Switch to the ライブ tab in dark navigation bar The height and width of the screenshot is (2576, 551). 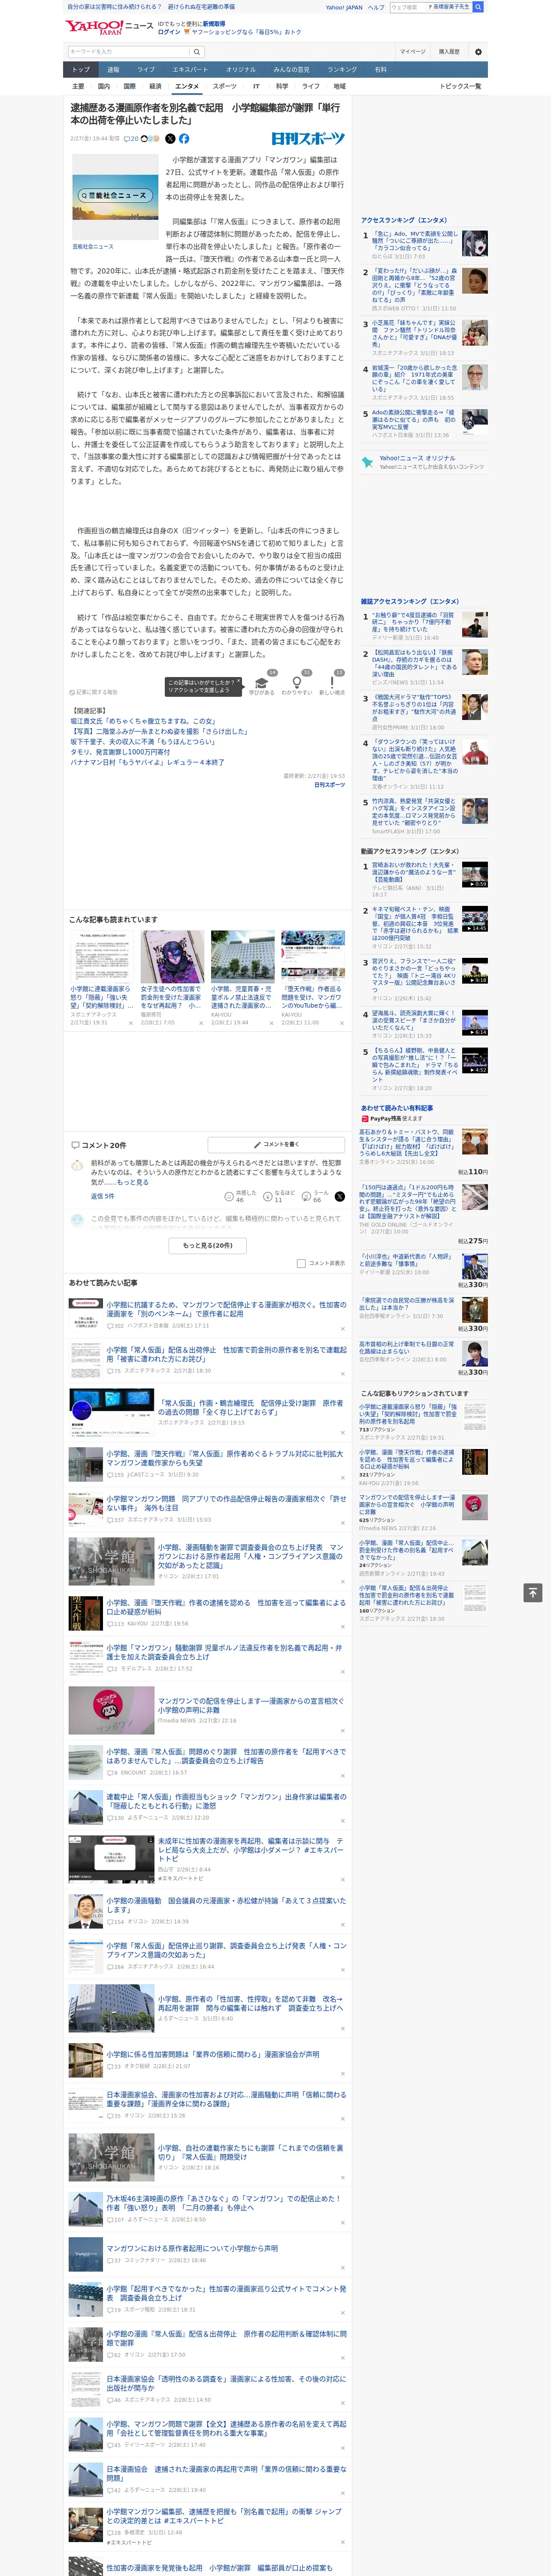(x=146, y=70)
